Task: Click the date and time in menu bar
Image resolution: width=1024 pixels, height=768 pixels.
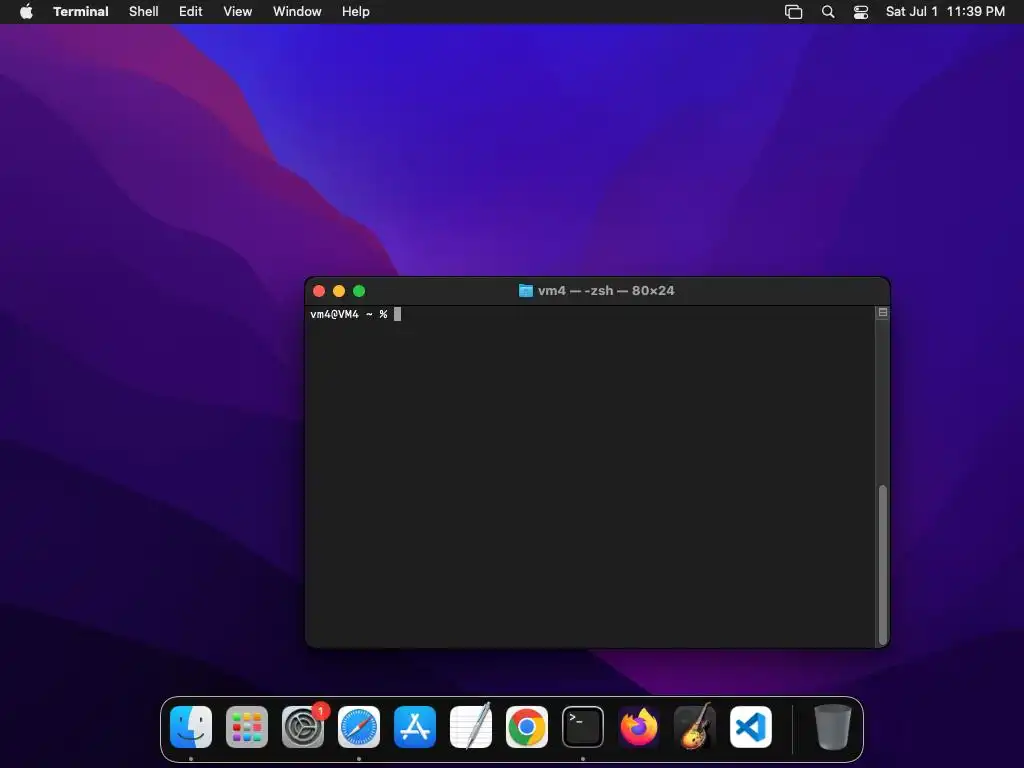Action: tap(945, 12)
